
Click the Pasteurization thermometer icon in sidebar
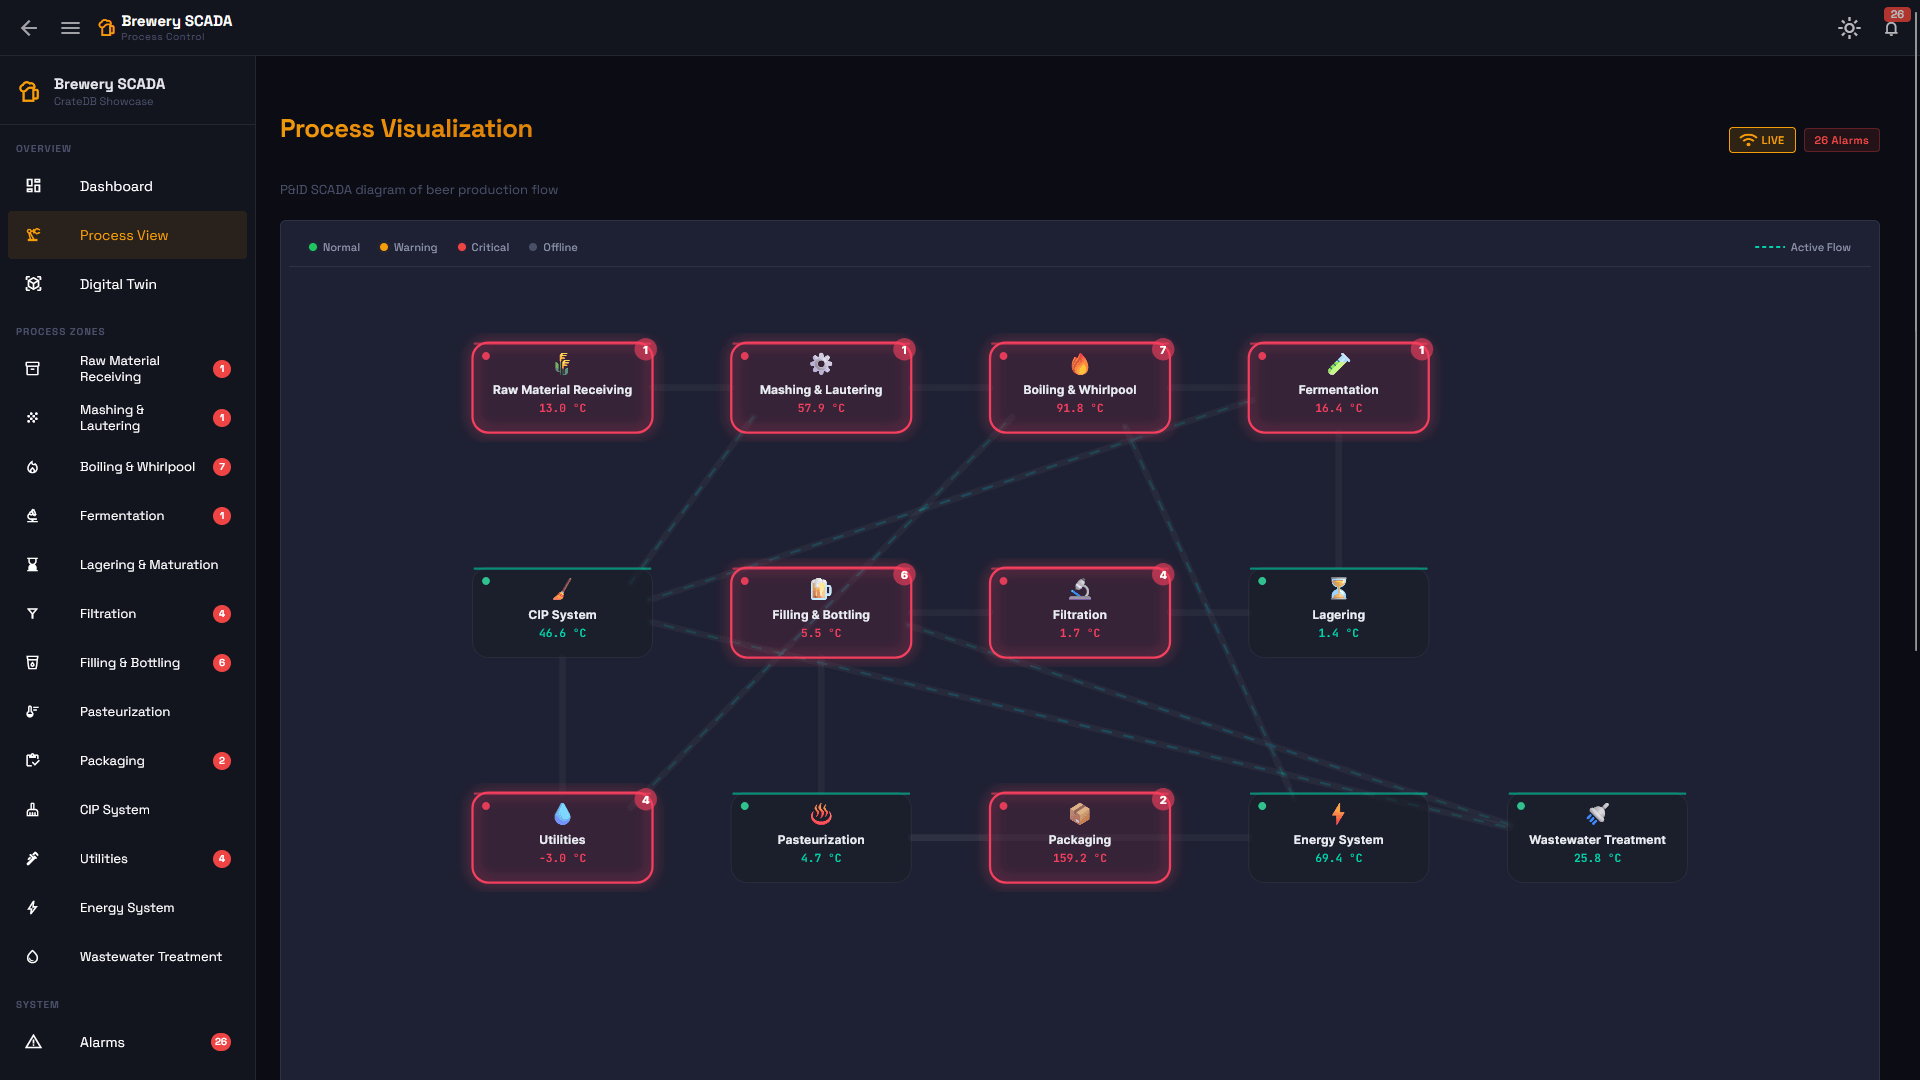click(33, 712)
